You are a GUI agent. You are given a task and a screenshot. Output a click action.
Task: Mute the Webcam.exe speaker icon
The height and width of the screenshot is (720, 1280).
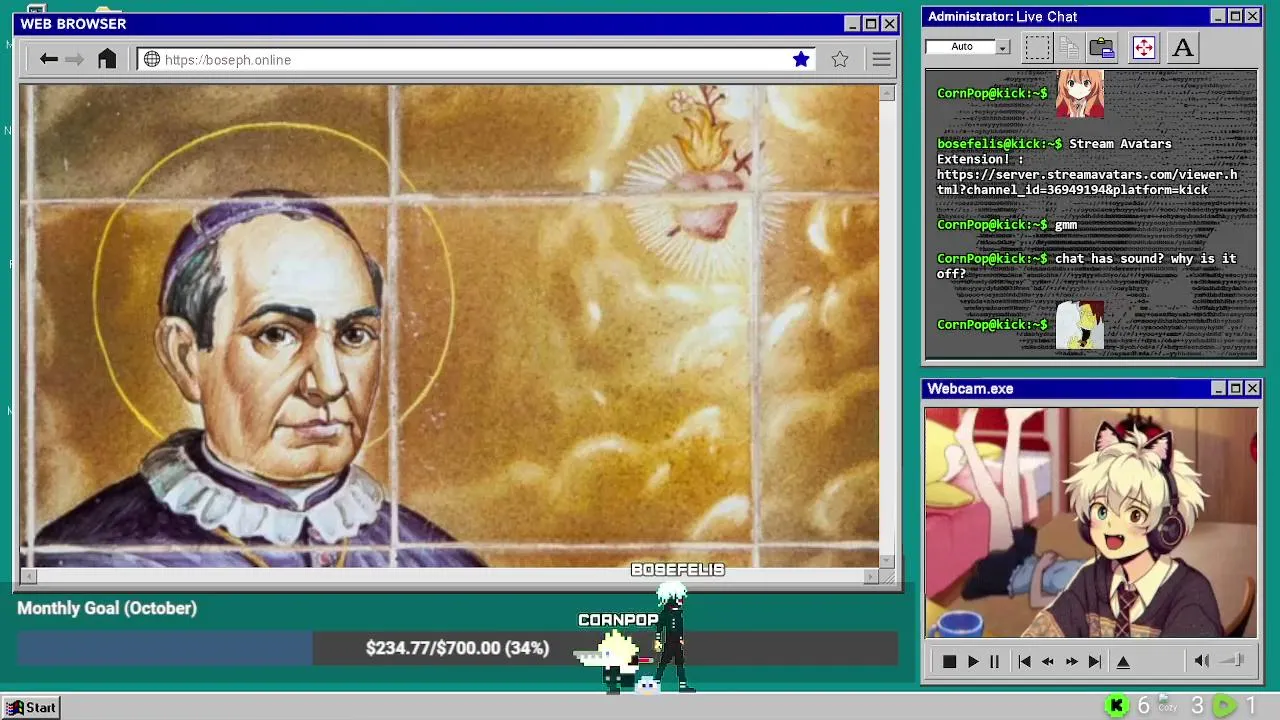point(1202,660)
